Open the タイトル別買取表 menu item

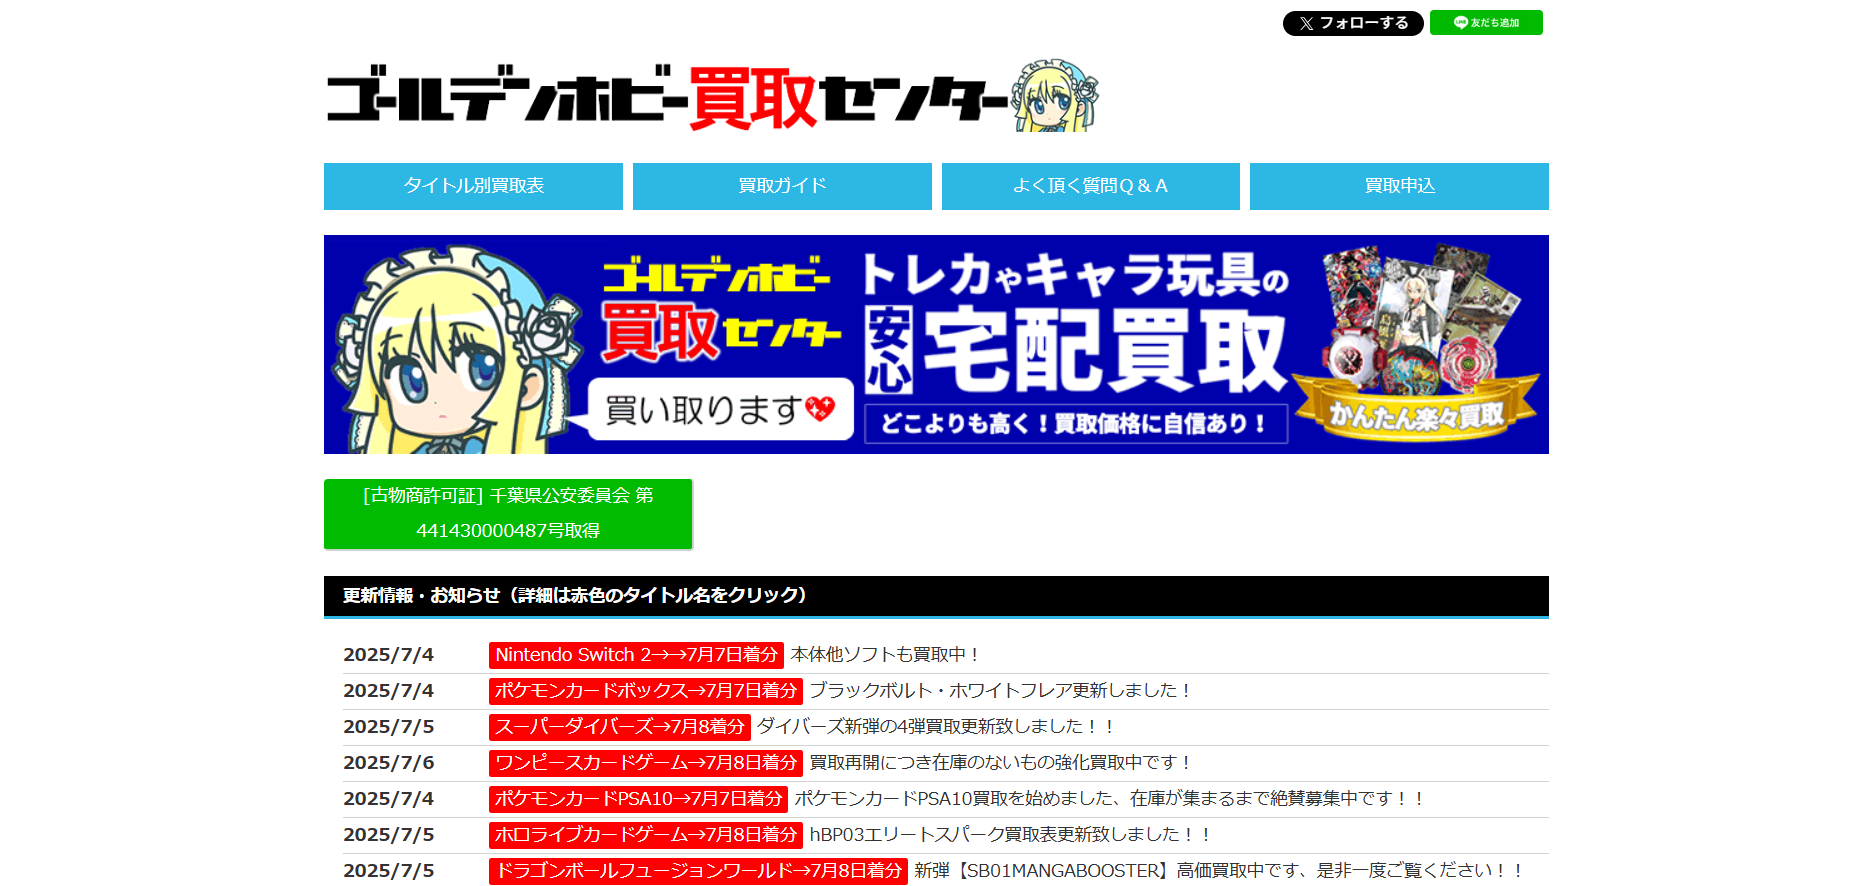473,186
